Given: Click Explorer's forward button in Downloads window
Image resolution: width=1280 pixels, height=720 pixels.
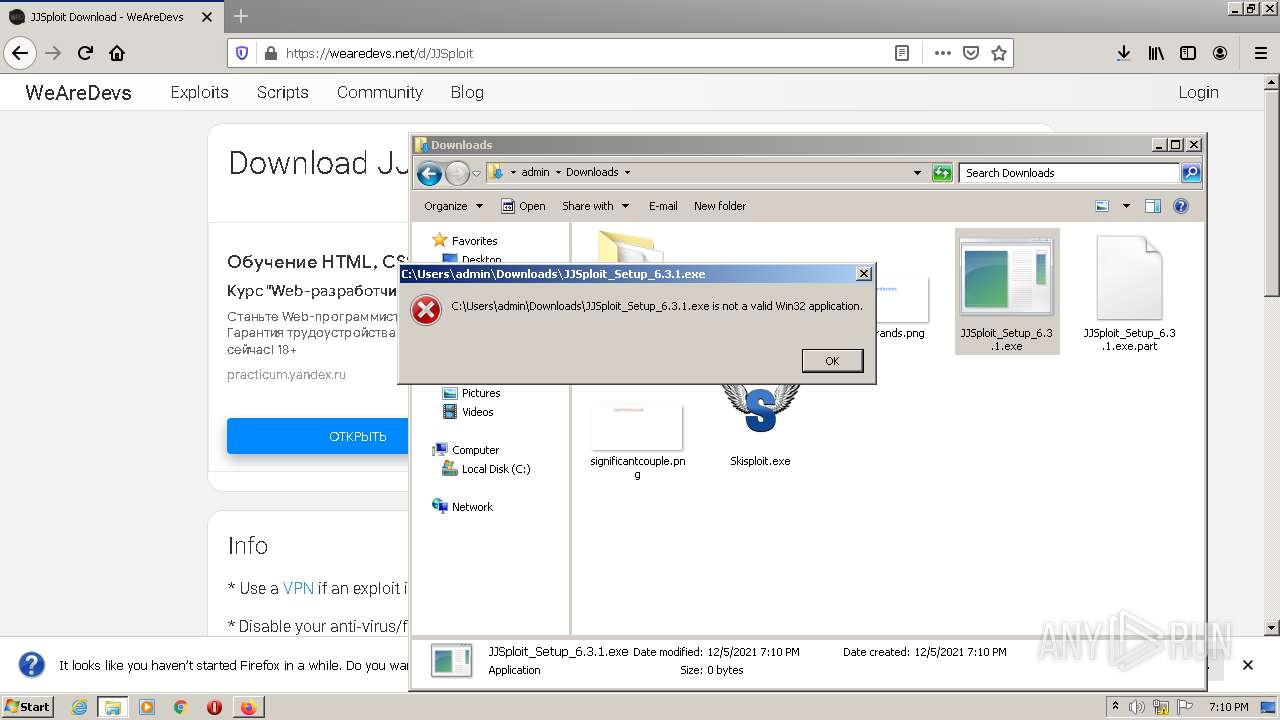Looking at the screenshot, I should pyautogui.click(x=457, y=173).
